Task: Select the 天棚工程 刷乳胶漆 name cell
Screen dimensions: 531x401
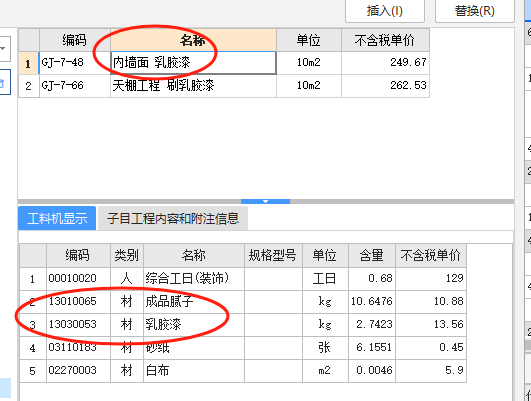Action: point(193,86)
